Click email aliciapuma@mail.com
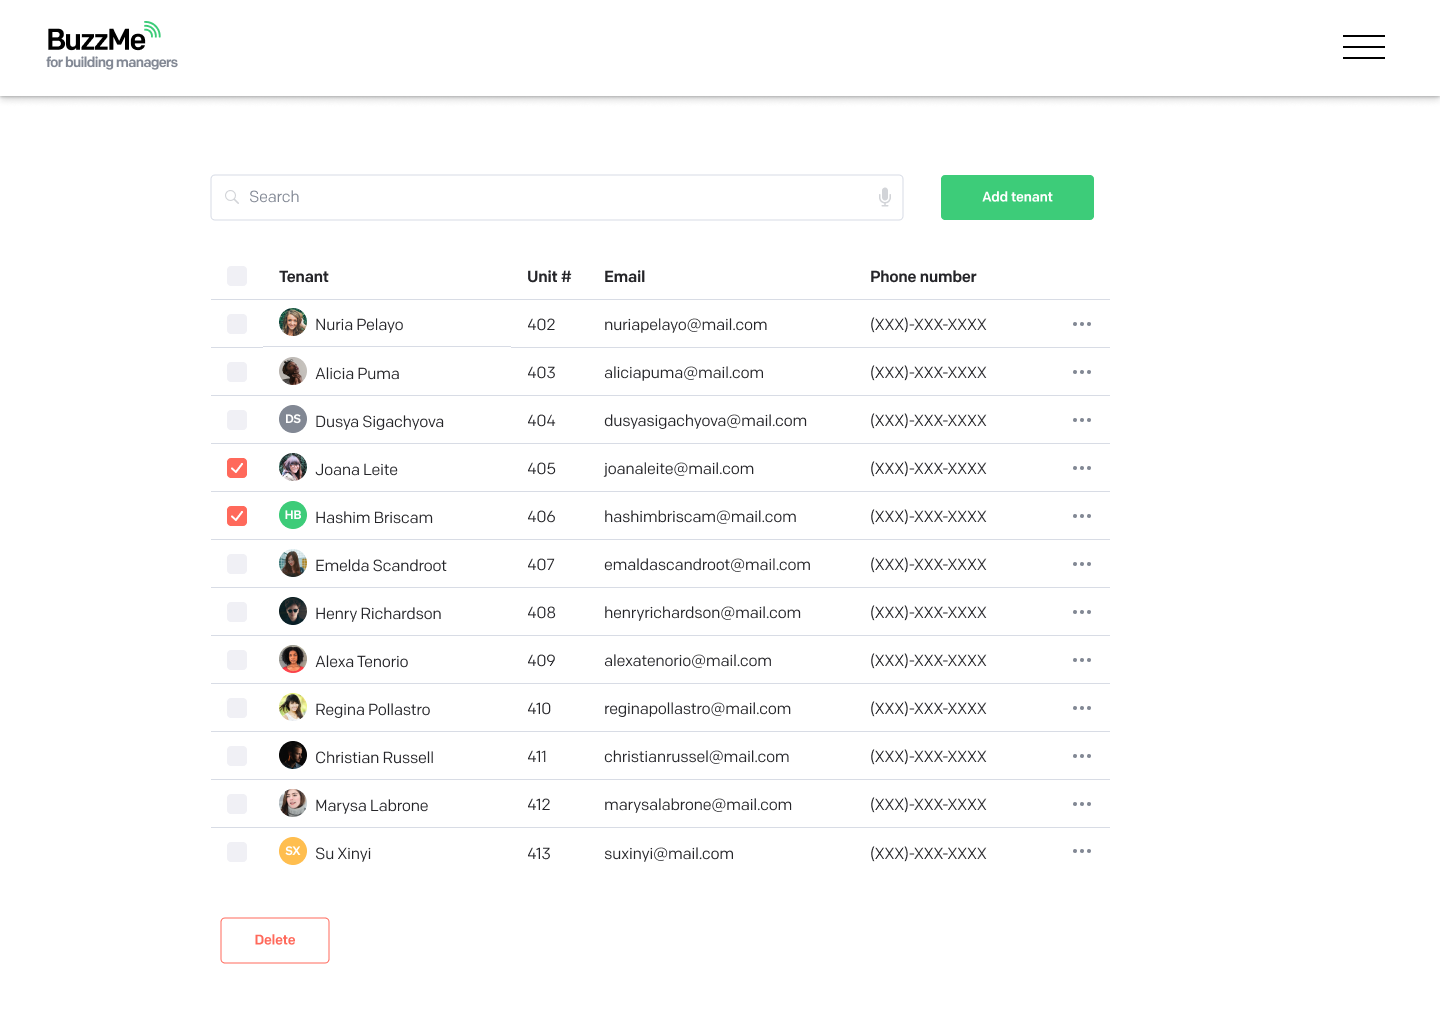1440x1024 pixels. coord(684,373)
